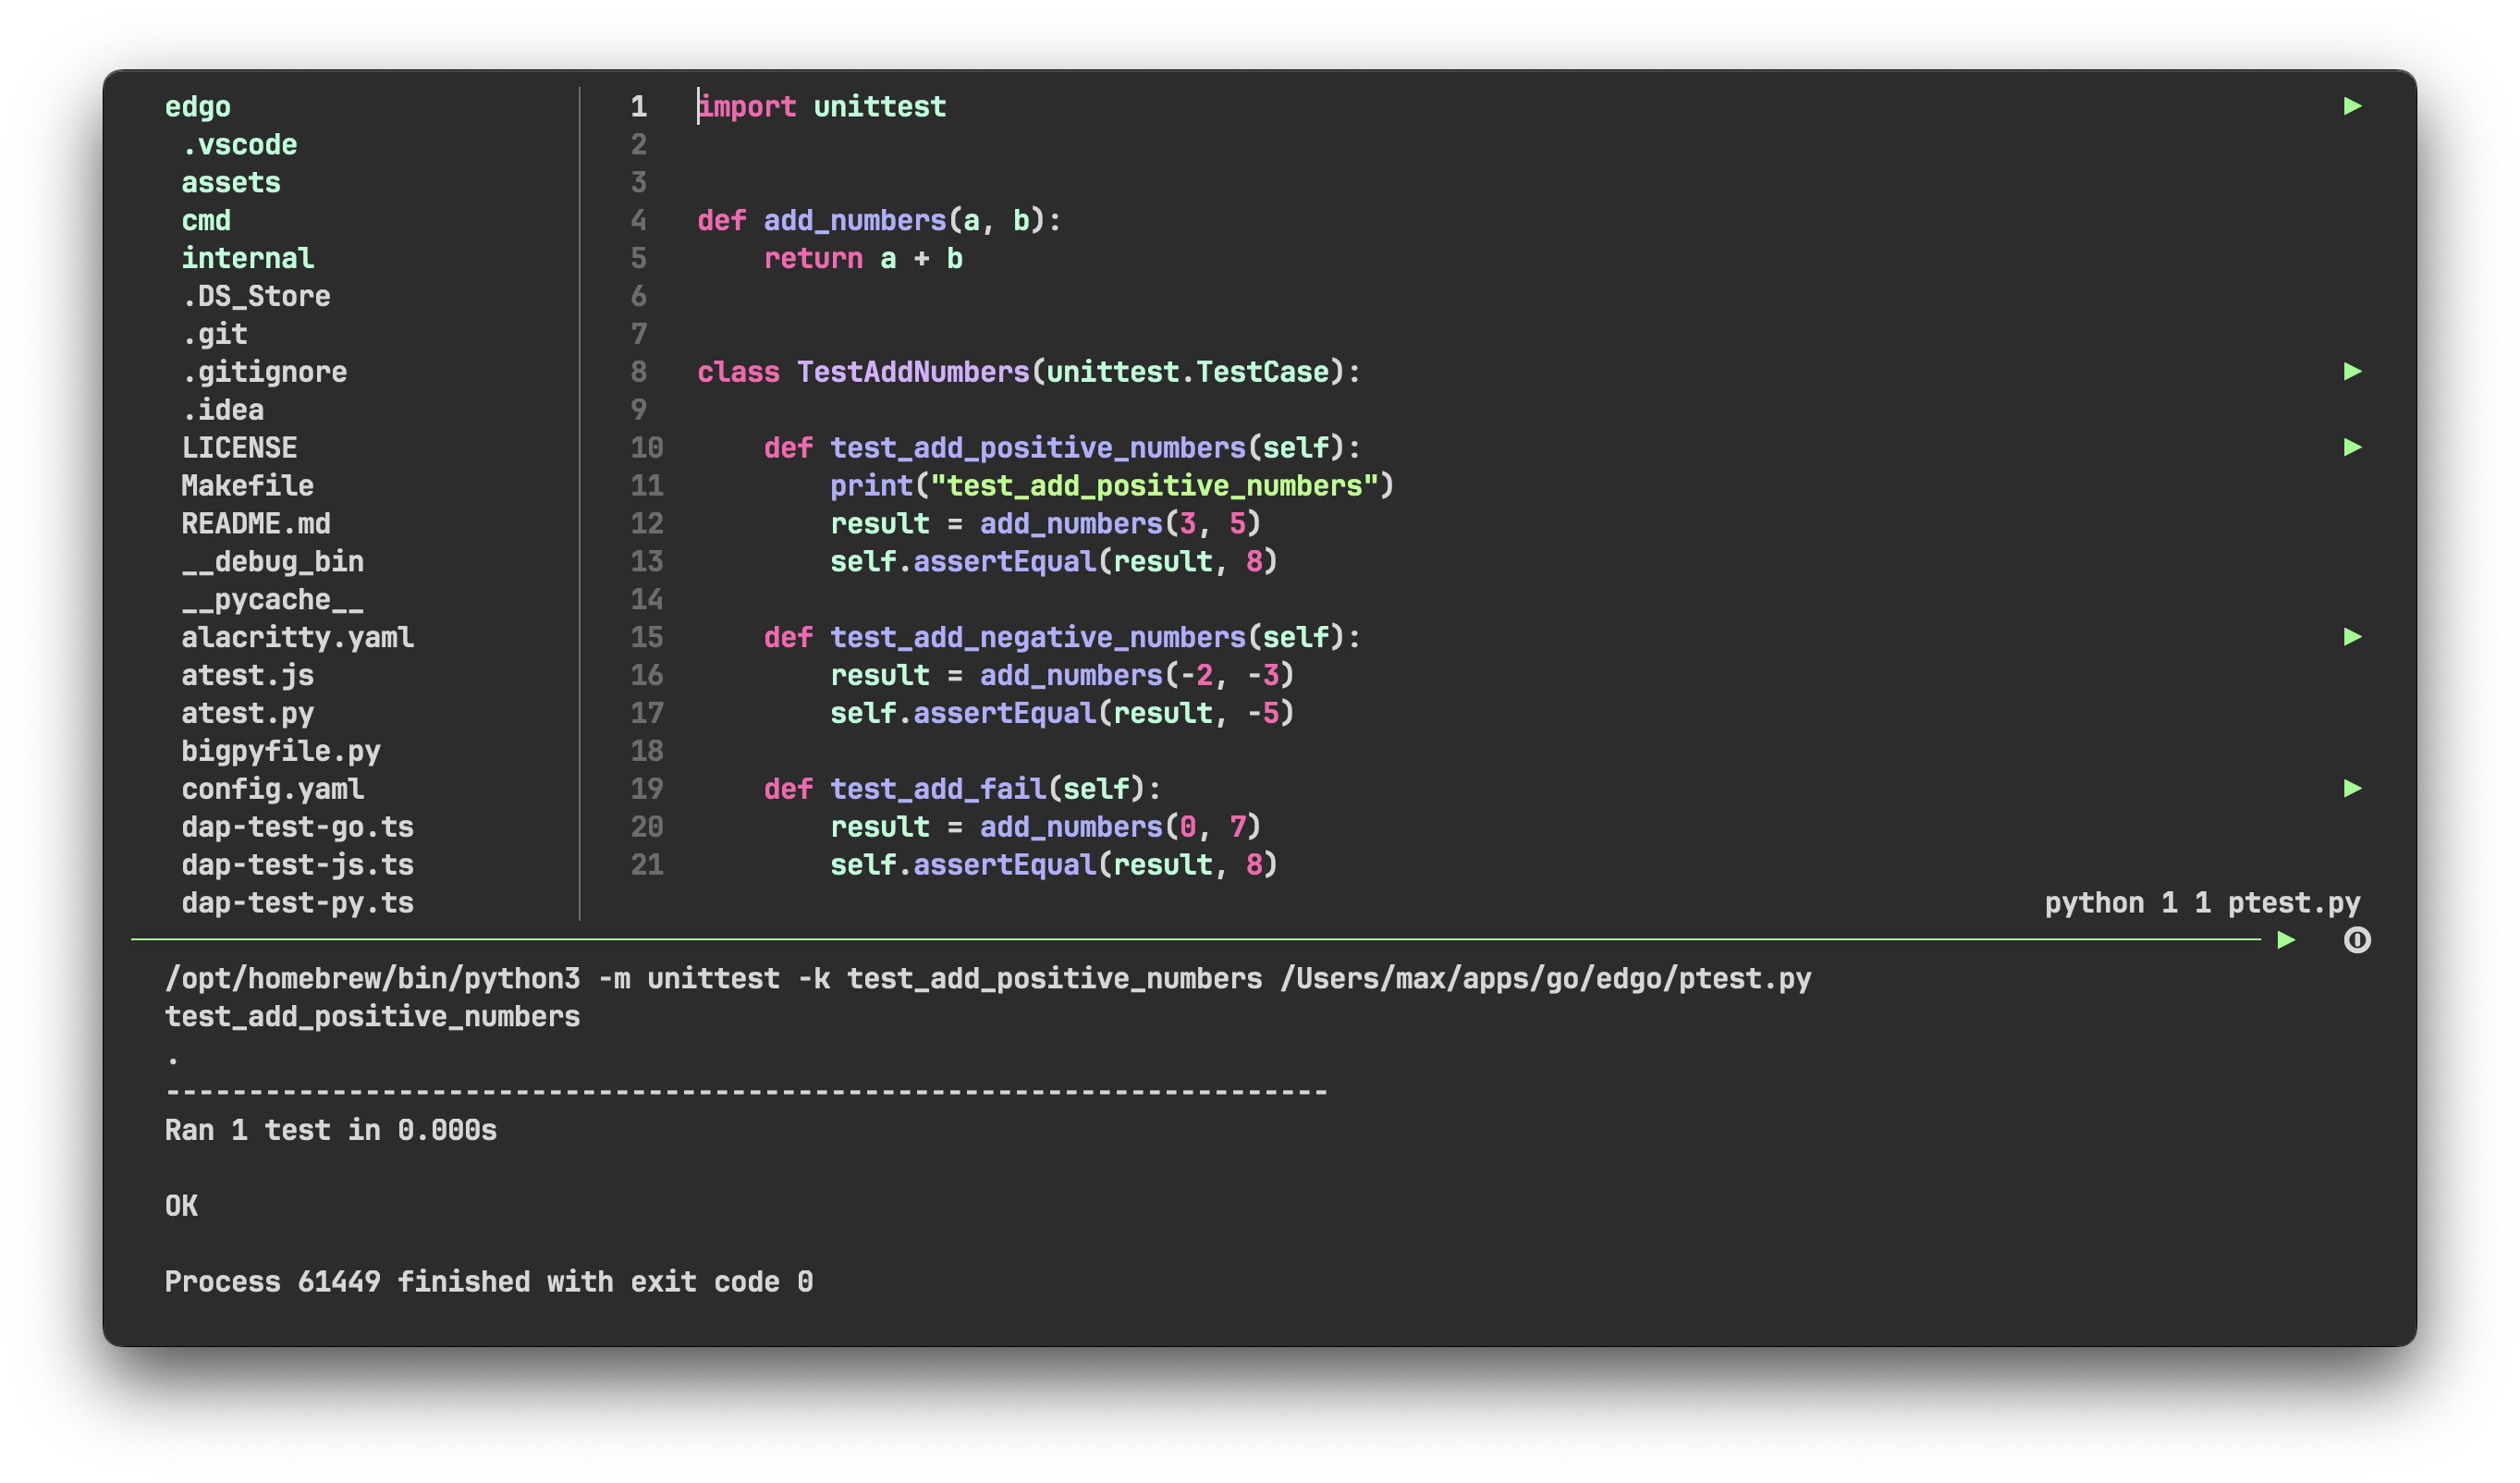The height and width of the screenshot is (1483, 2520).
Task: Place the cursor on line 5 return statement
Action: [862, 259]
